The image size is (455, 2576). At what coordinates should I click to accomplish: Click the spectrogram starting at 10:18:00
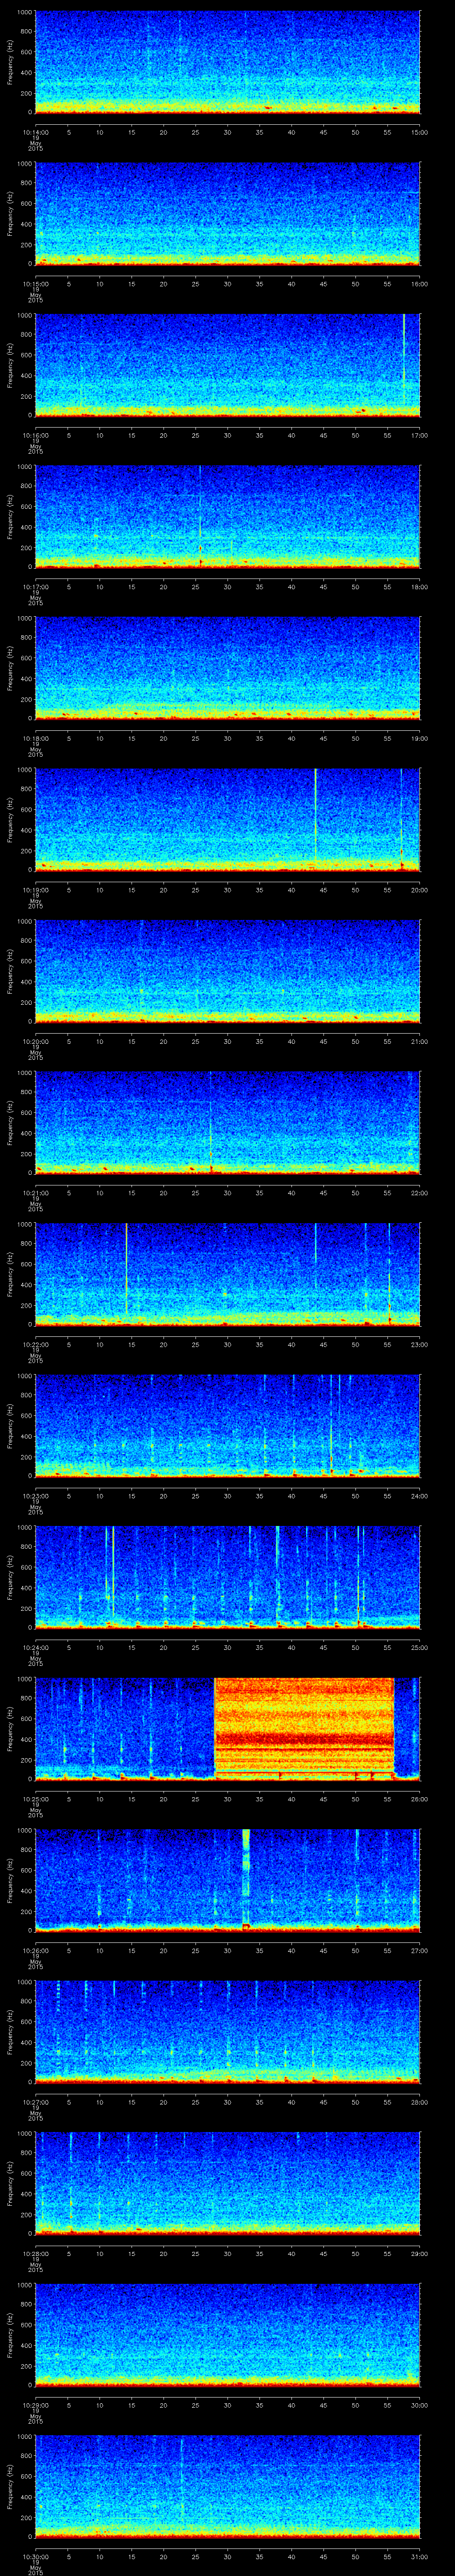227,668
